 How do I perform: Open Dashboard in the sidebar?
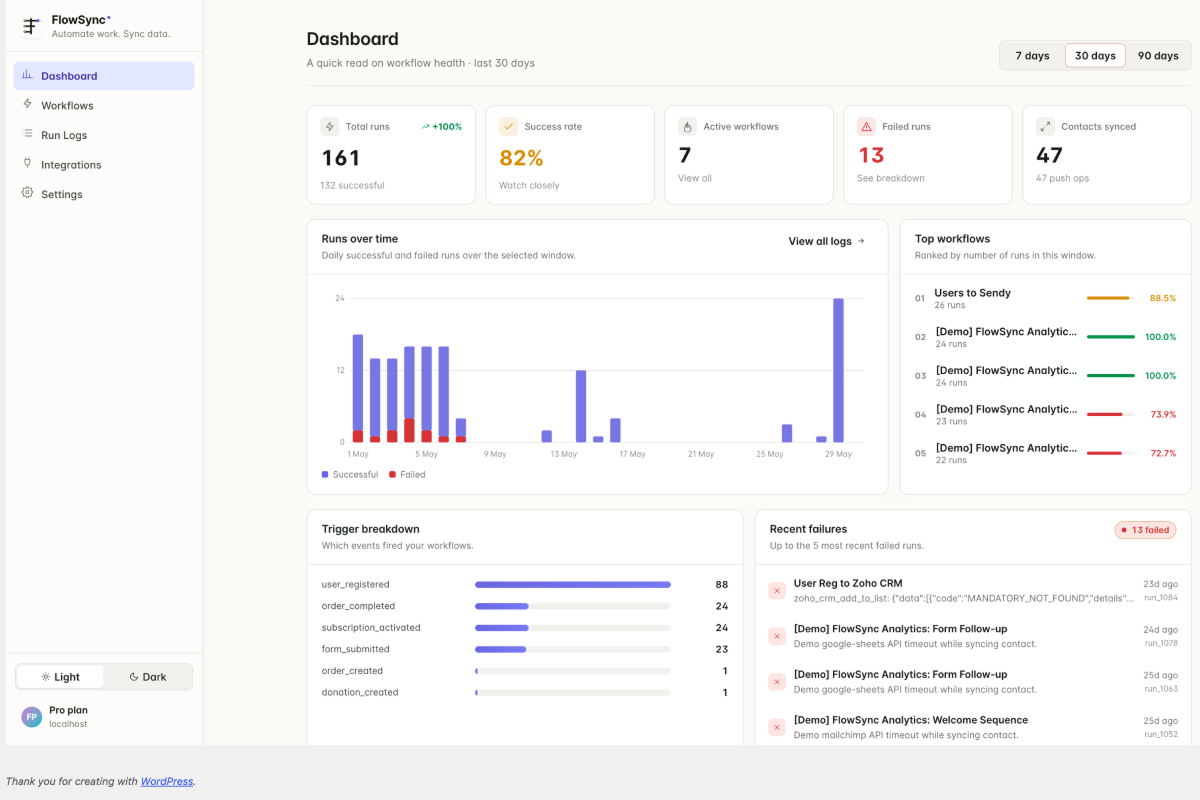click(104, 76)
